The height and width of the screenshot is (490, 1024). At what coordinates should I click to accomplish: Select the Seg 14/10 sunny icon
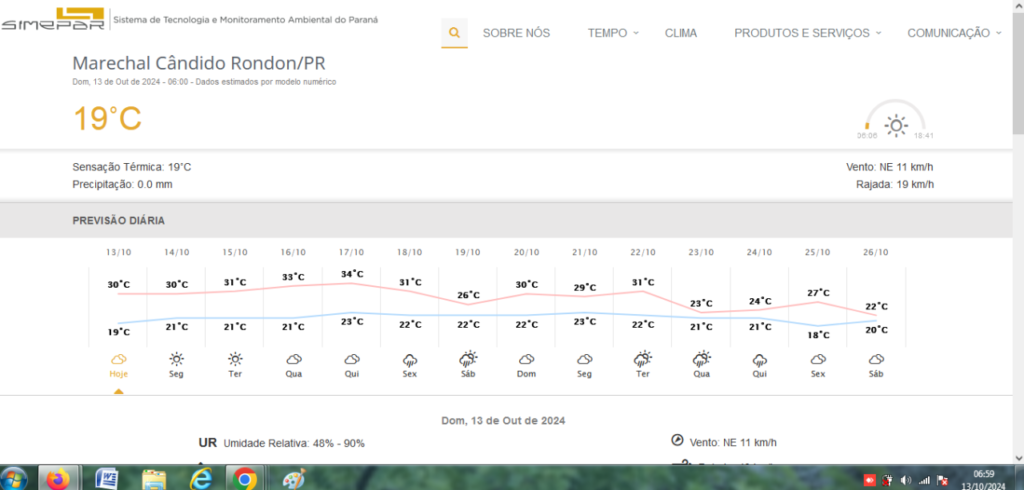click(176, 359)
